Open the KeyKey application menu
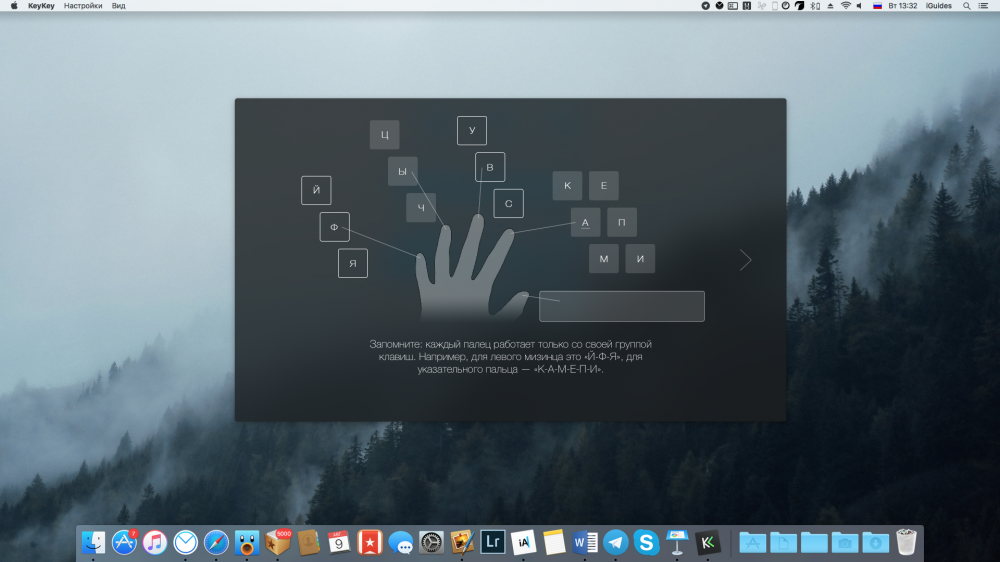The height and width of the screenshot is (562, 1000). click(41, 6)
